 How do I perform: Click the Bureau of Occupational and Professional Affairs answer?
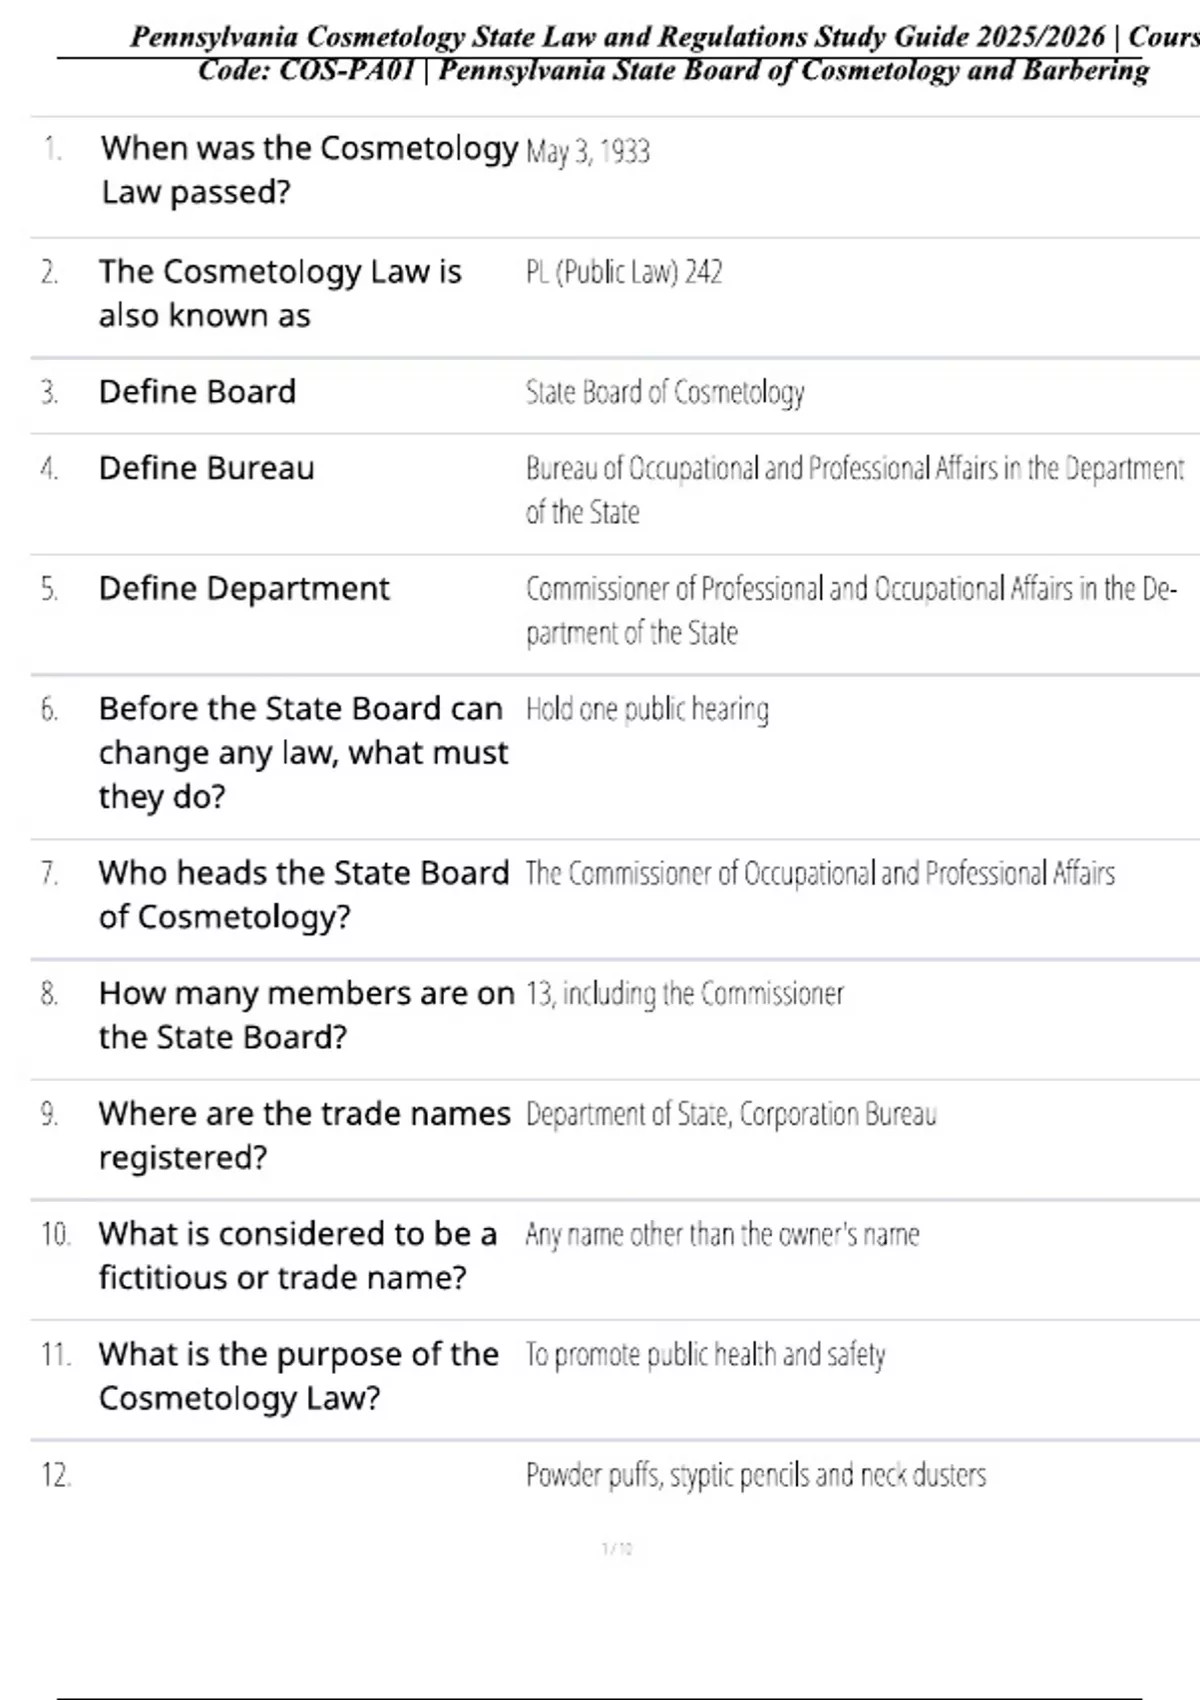tap(855, 490)
